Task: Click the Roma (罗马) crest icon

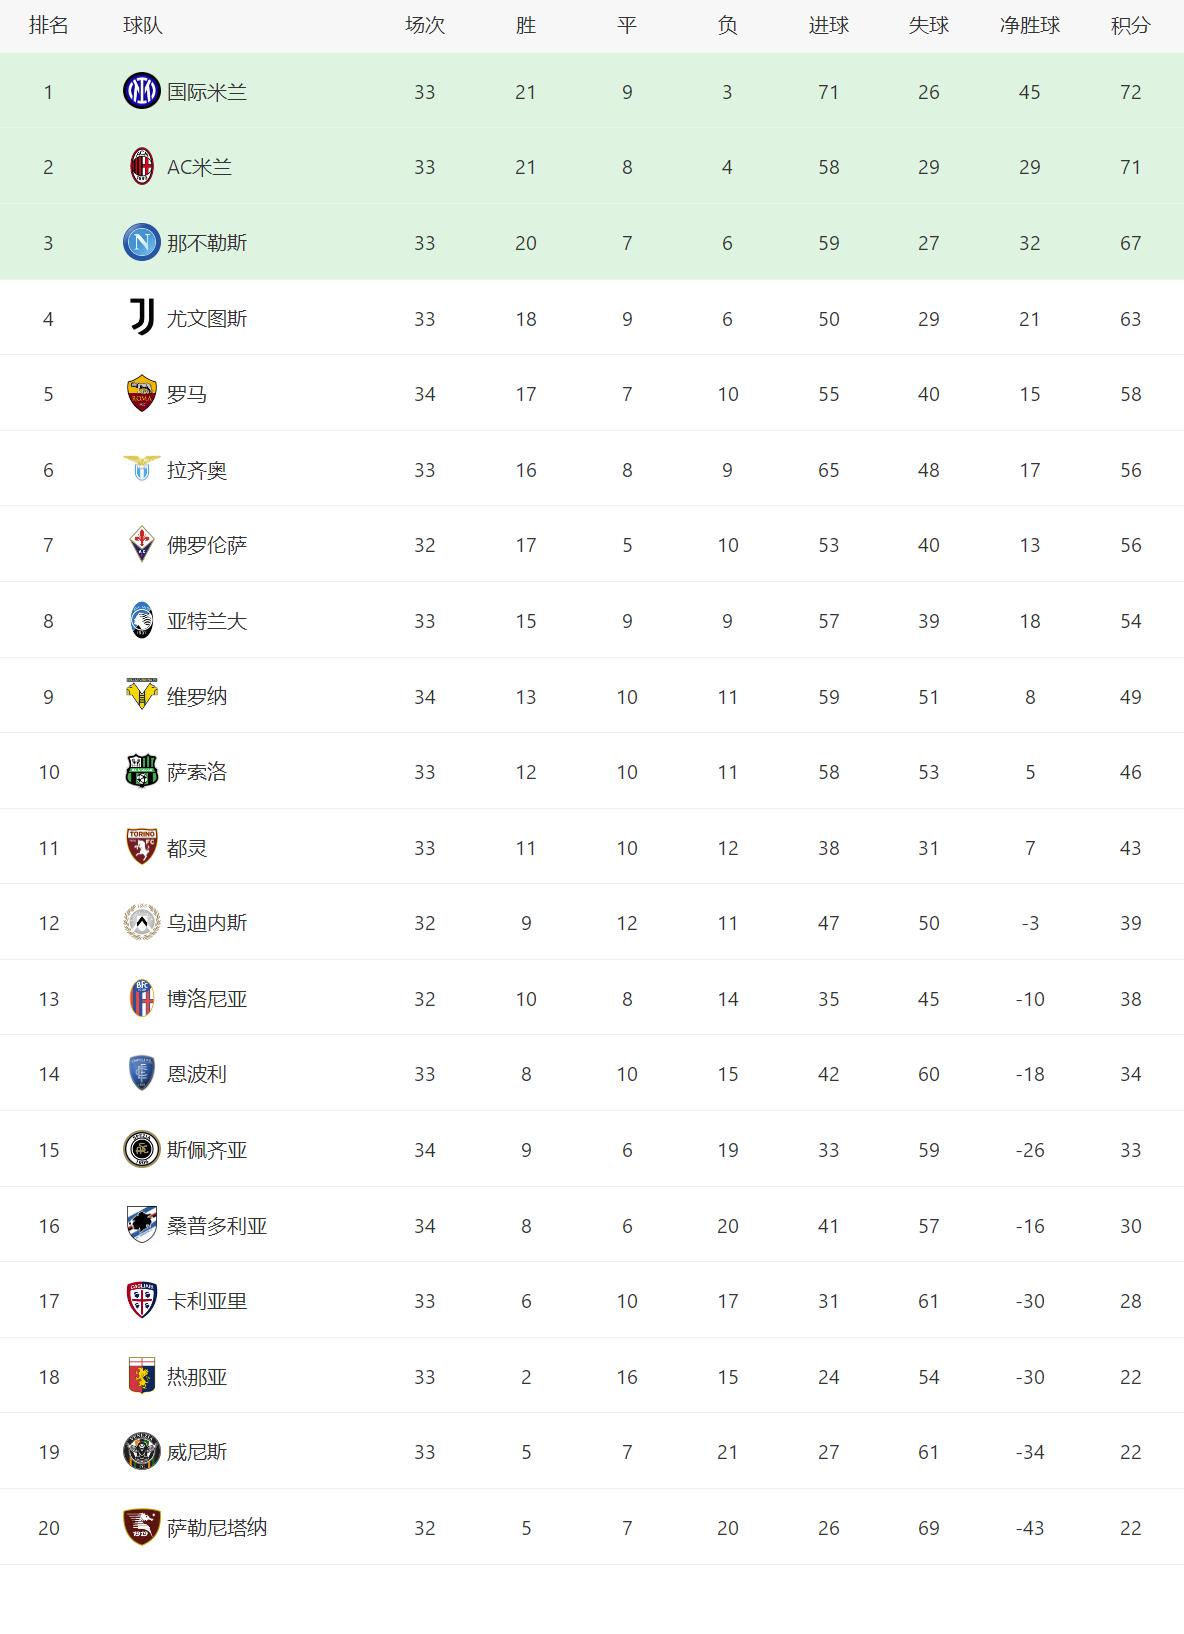Action: [141, 394]
